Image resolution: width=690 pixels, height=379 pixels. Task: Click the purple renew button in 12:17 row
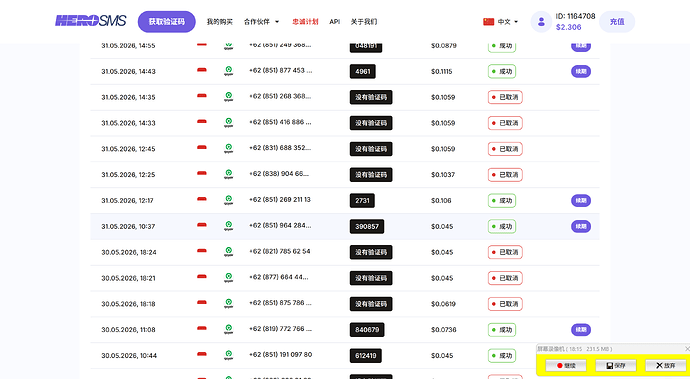581,200
